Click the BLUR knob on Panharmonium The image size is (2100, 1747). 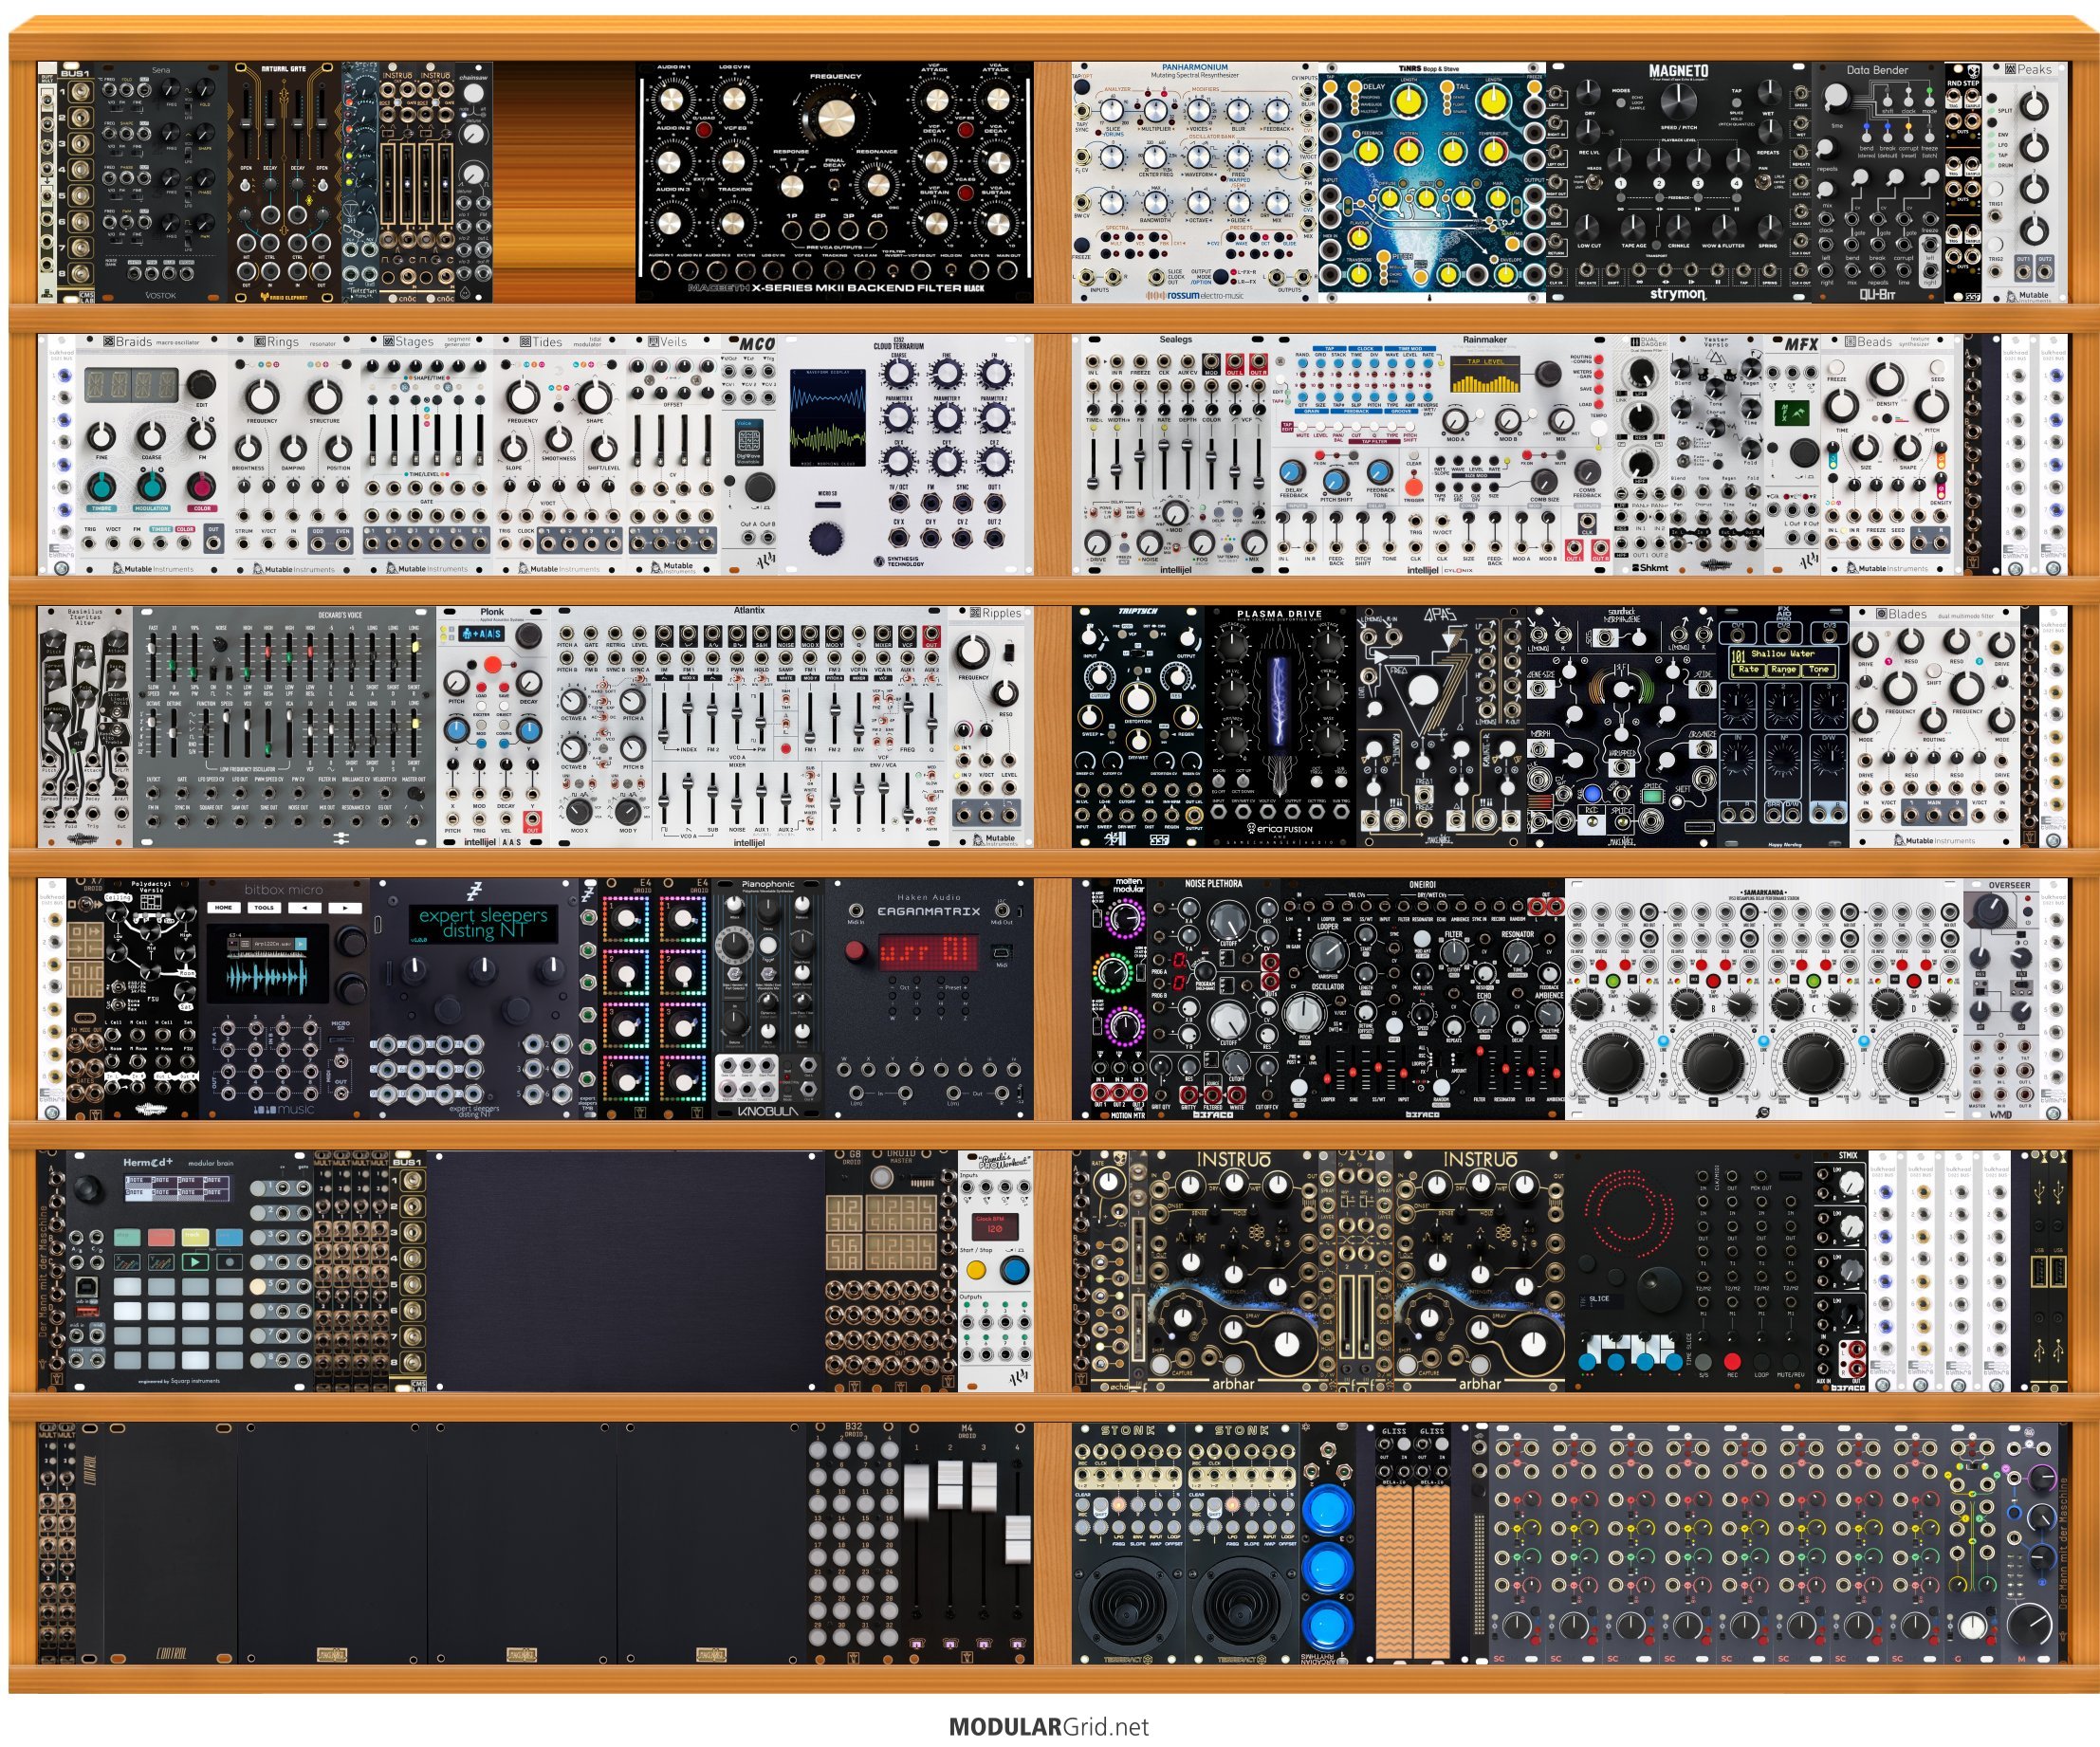pos(1238,112)
